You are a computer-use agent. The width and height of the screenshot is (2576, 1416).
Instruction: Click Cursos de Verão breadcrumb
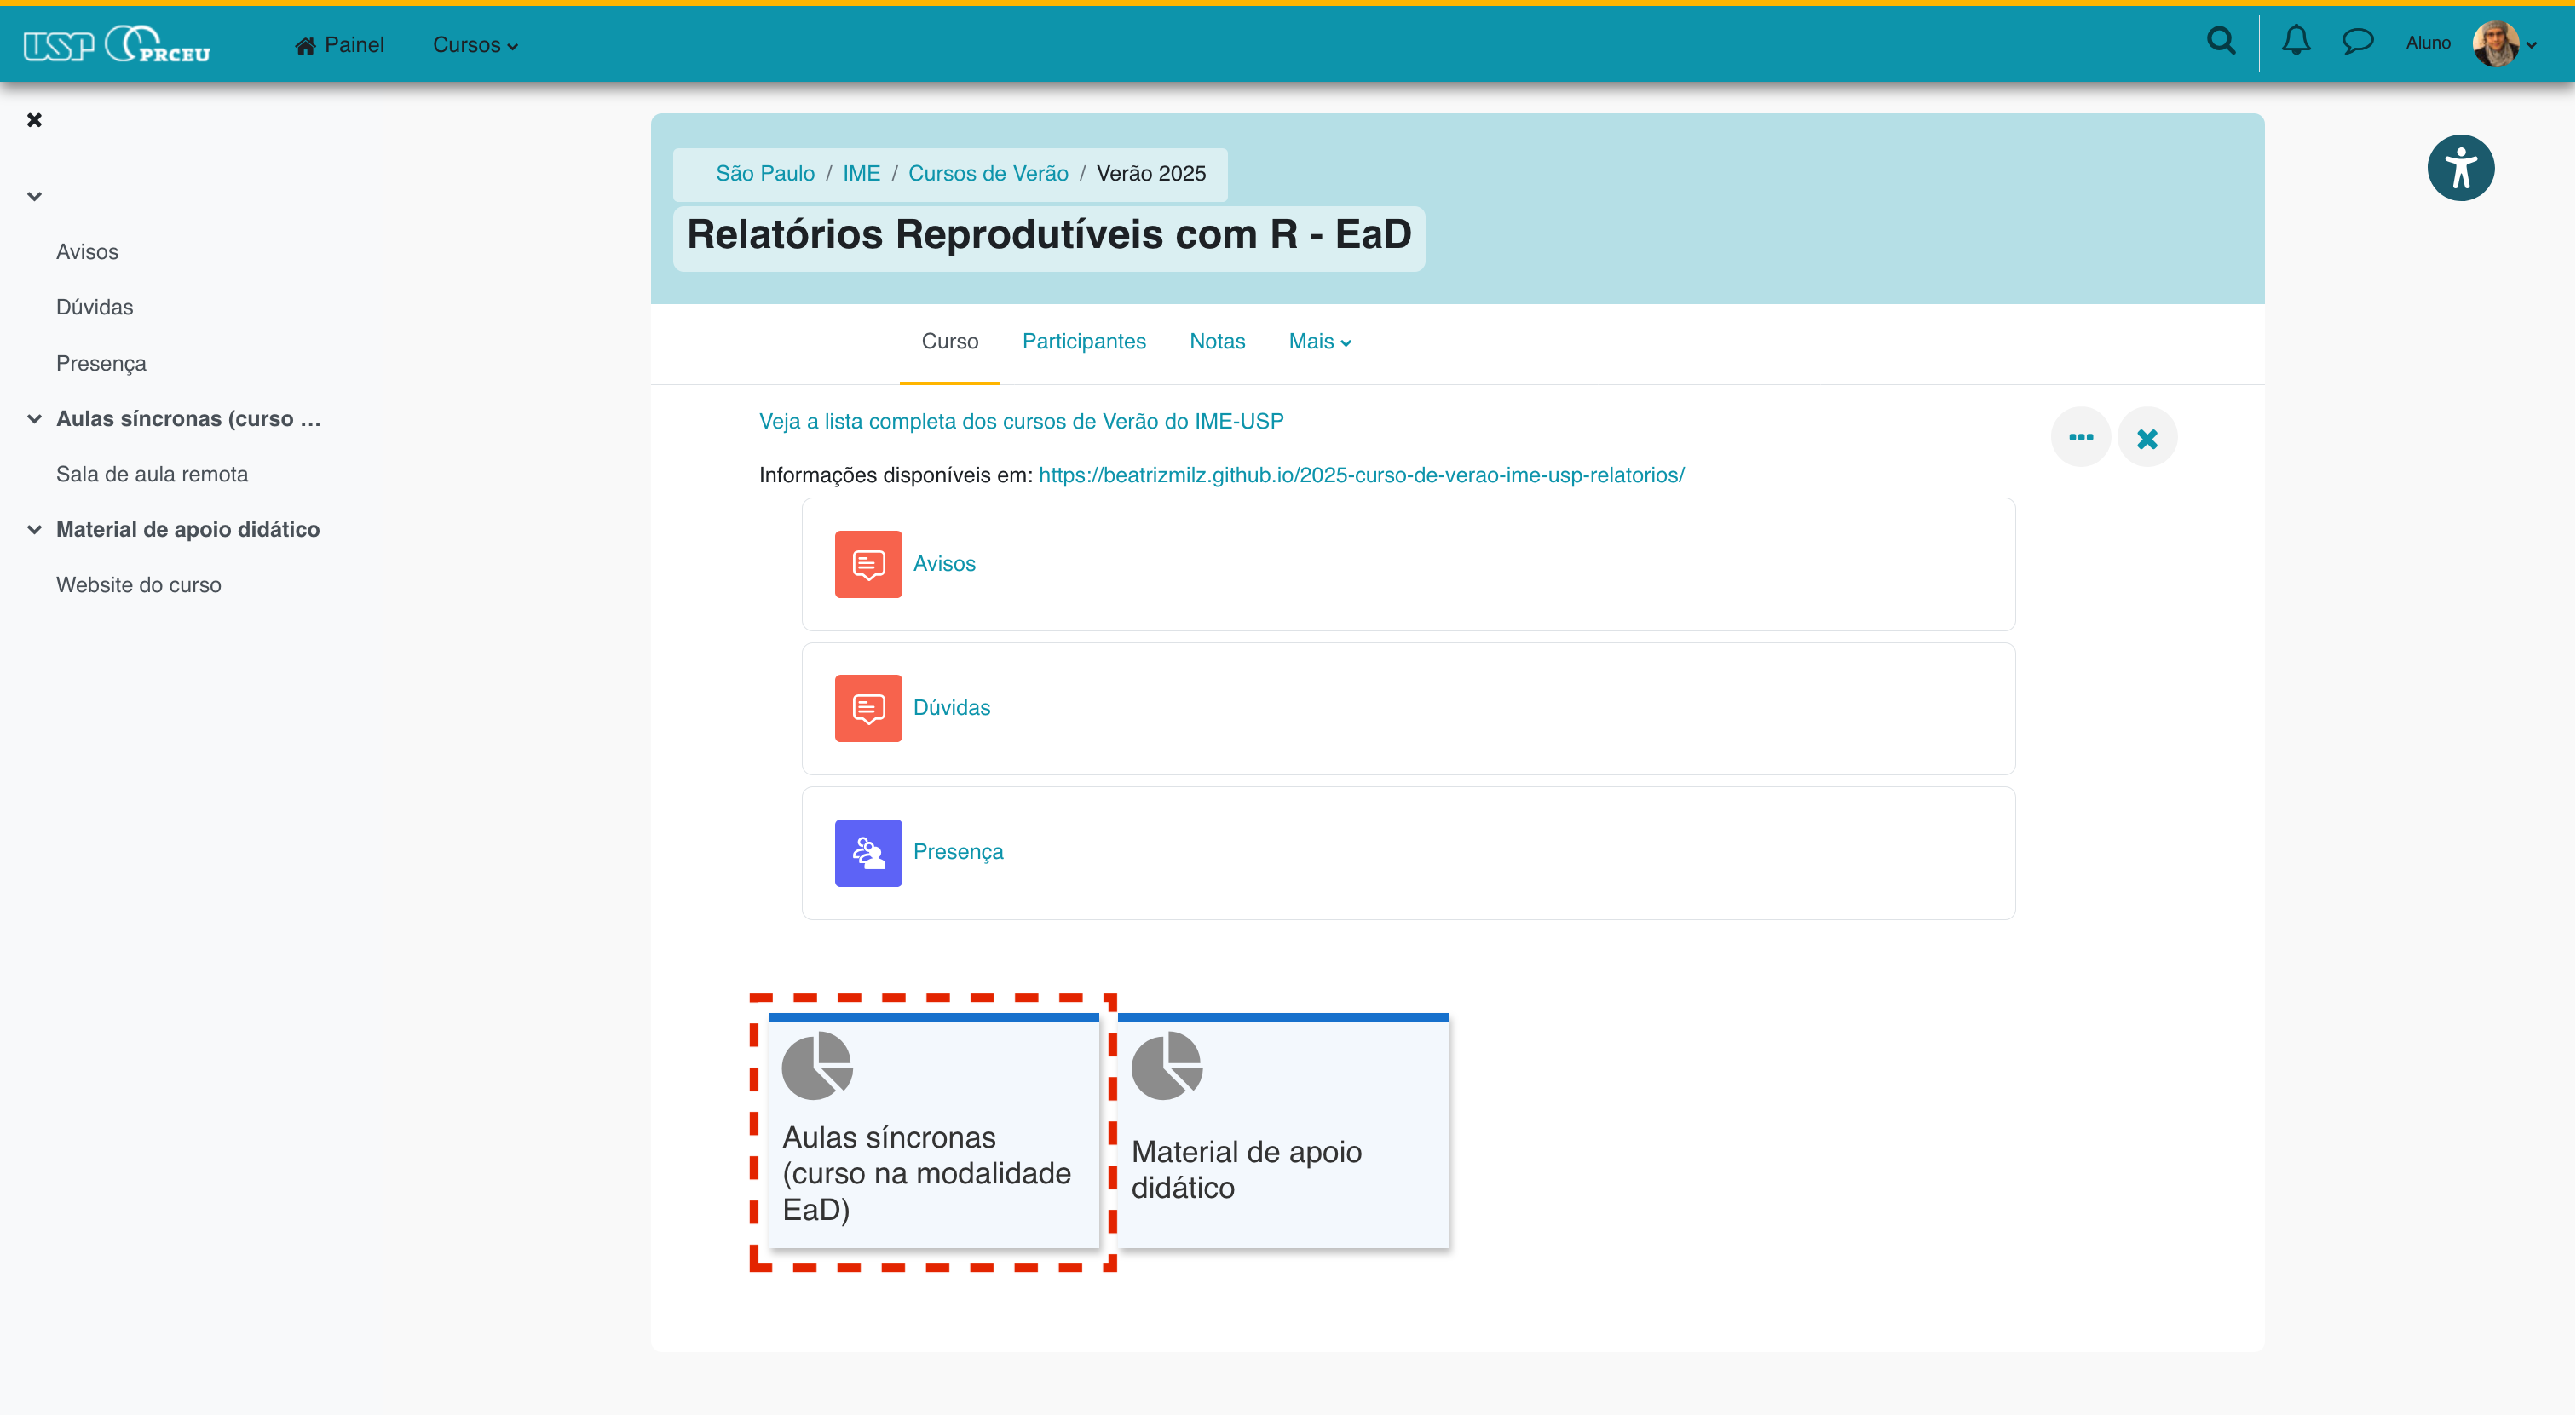[988, 174]
